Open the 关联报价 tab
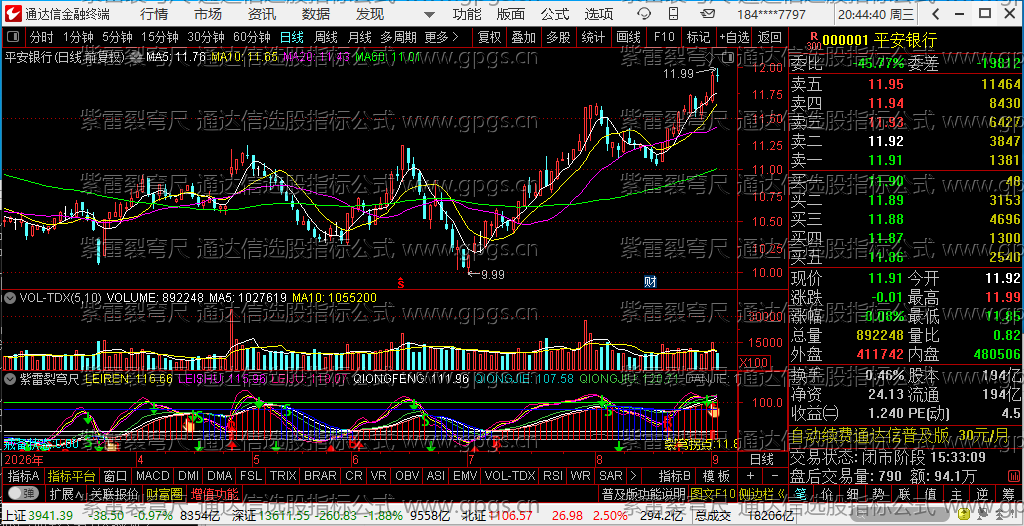 click(x=114, y=493)
